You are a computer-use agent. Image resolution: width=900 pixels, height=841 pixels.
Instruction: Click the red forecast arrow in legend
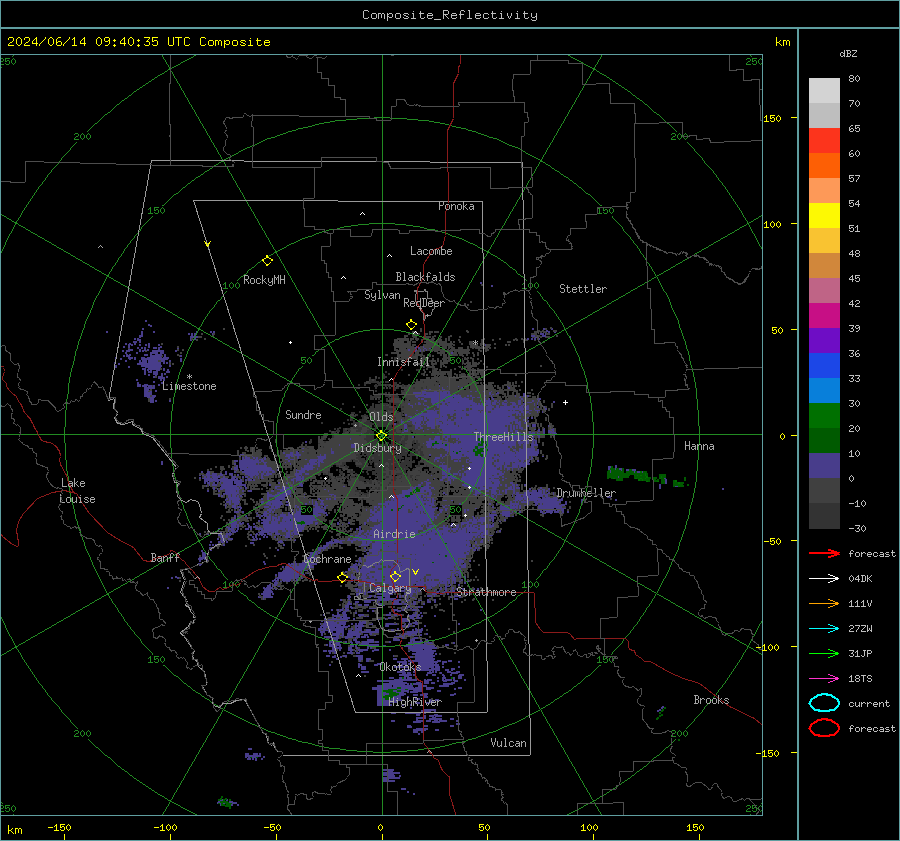824,553
